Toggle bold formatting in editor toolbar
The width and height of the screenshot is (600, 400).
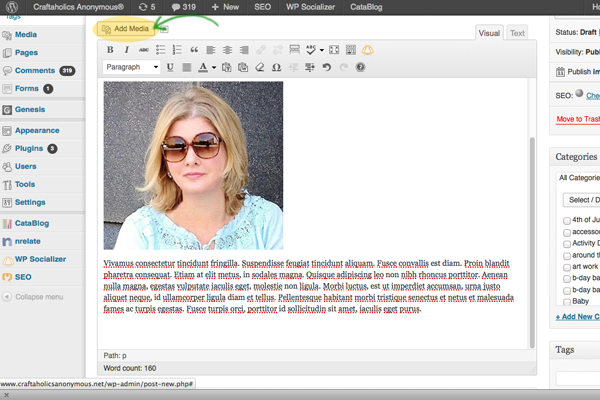coord(111,49)
